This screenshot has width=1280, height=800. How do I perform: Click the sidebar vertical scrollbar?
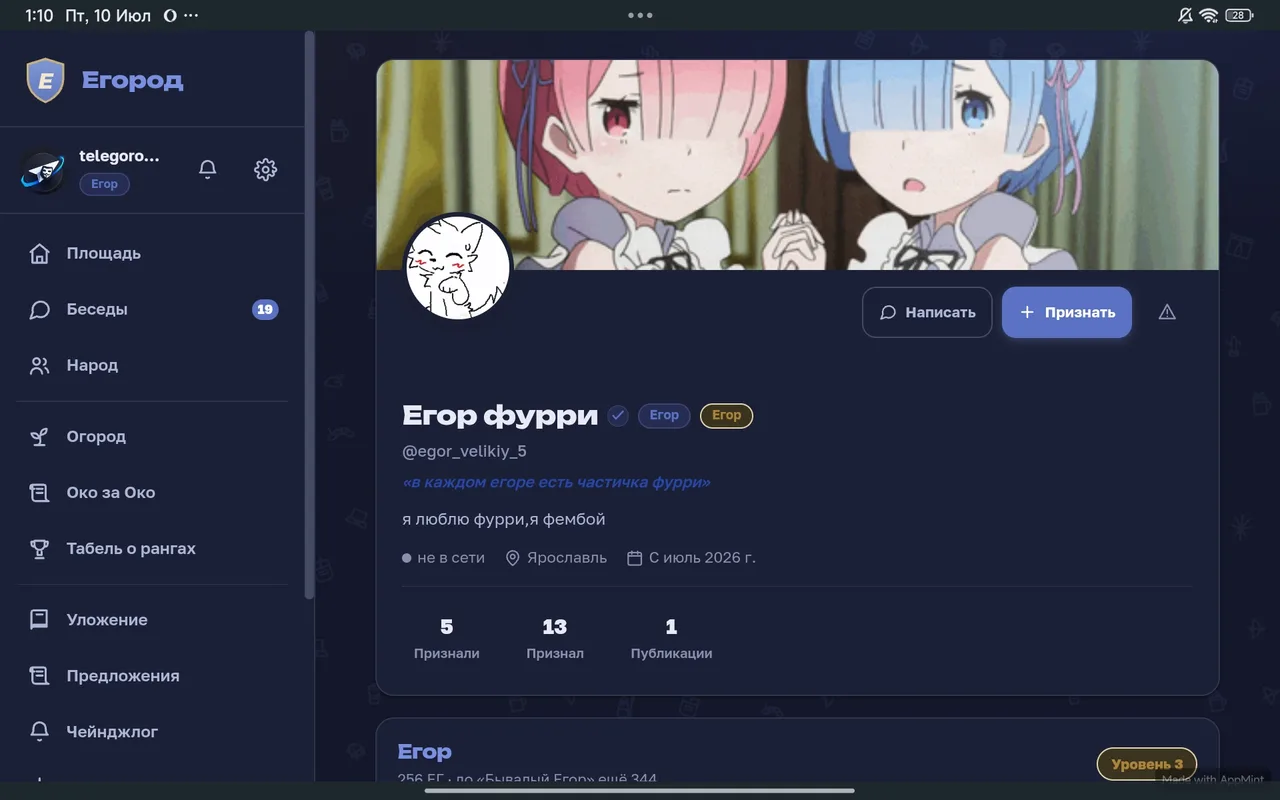(310, 315)
